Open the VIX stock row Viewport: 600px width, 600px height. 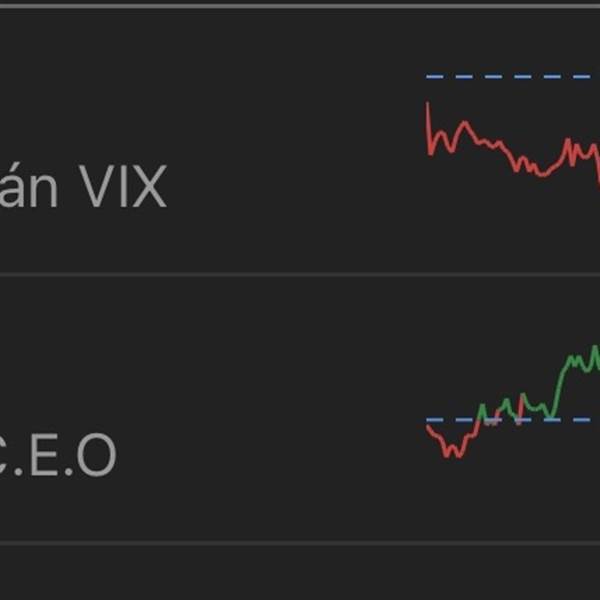[x=300, y=141]
